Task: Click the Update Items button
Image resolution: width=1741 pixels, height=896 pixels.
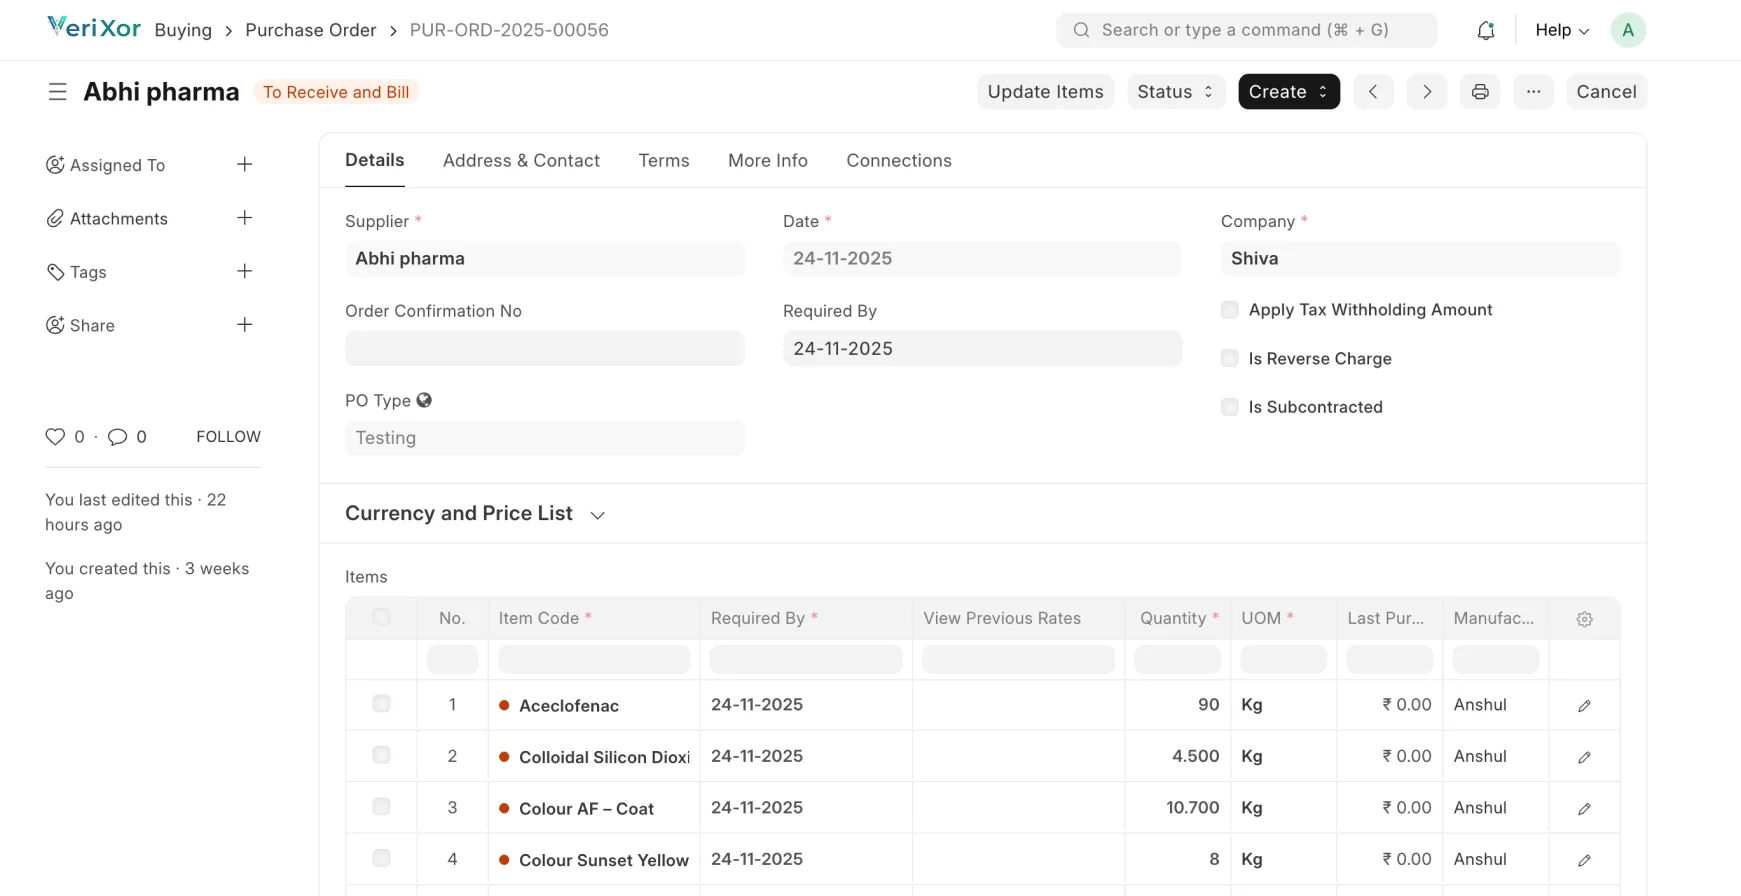Action: point(1045,92)
